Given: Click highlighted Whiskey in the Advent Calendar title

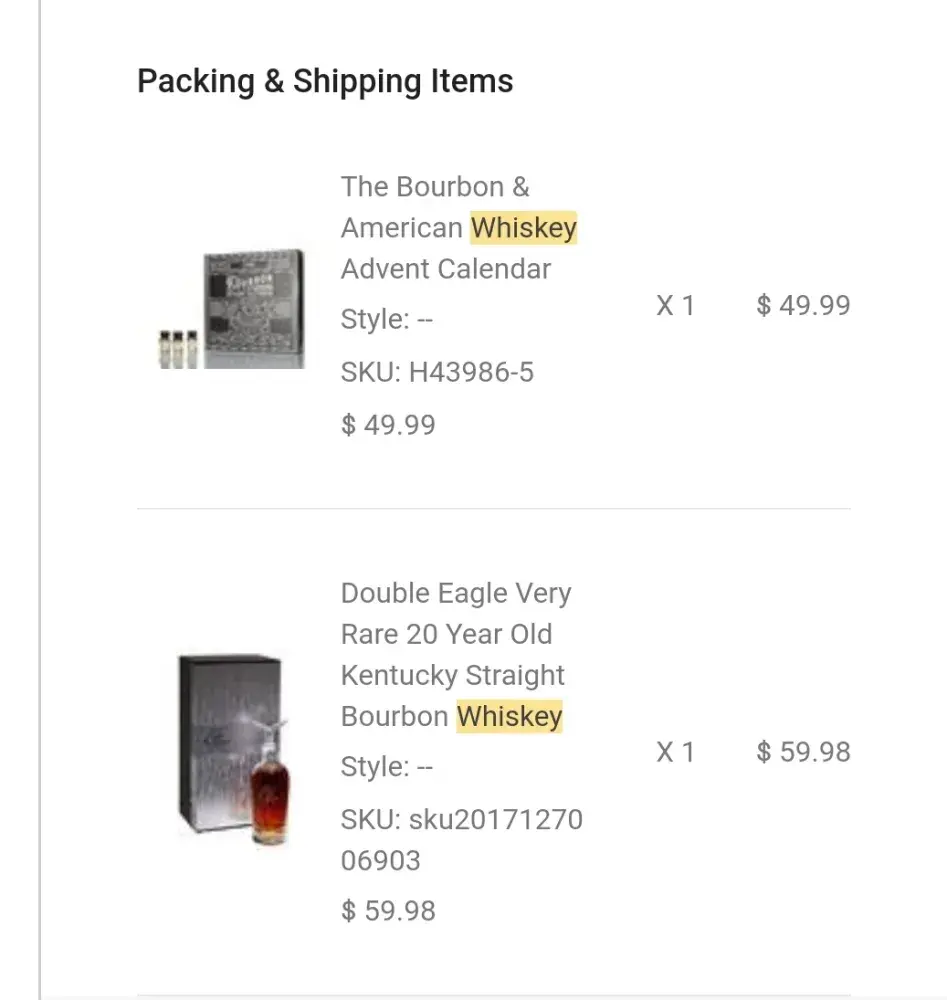Looking at the screenshot, I should [x=524, y=228].
